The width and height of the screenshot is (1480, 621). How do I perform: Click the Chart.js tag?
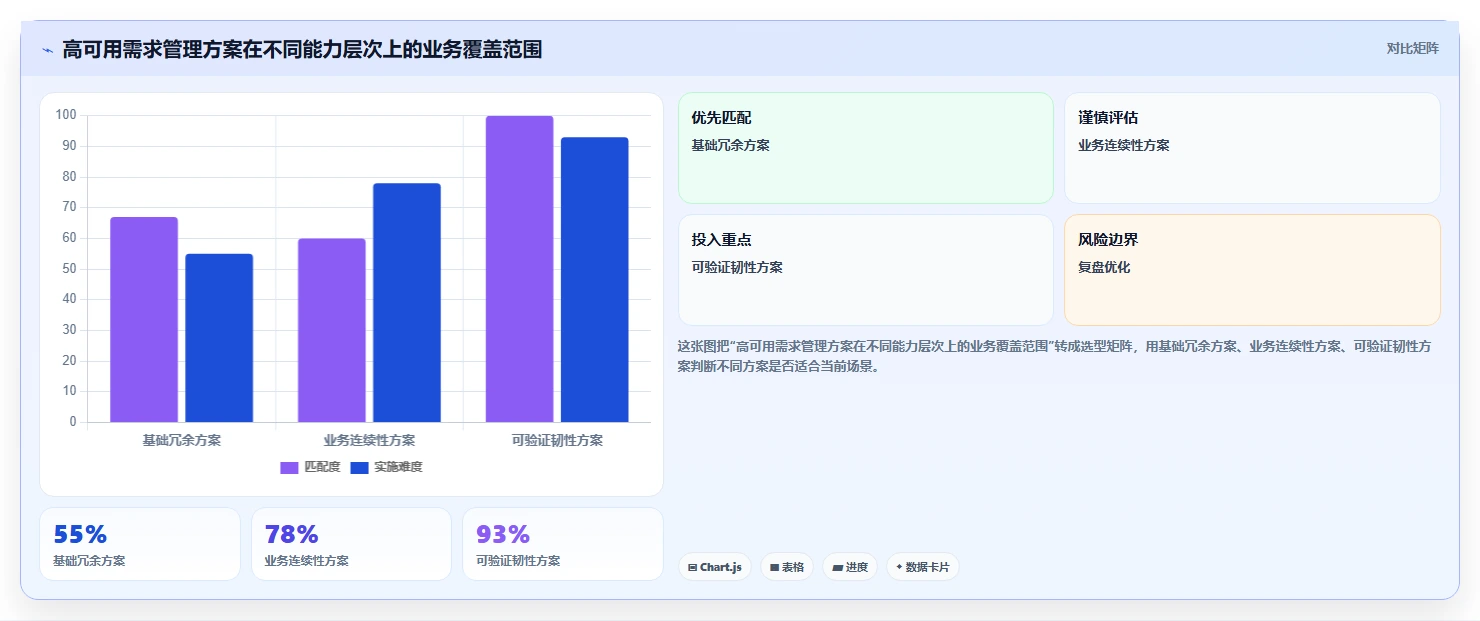(715, 567)
